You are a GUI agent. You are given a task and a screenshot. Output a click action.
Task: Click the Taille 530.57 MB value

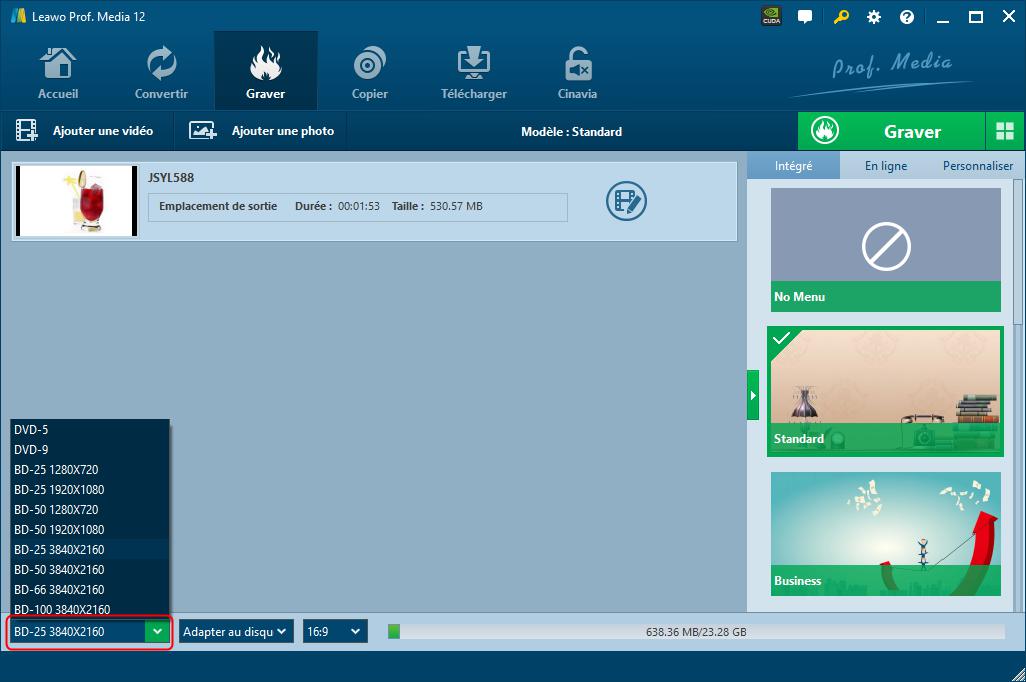tap(456, 206)
